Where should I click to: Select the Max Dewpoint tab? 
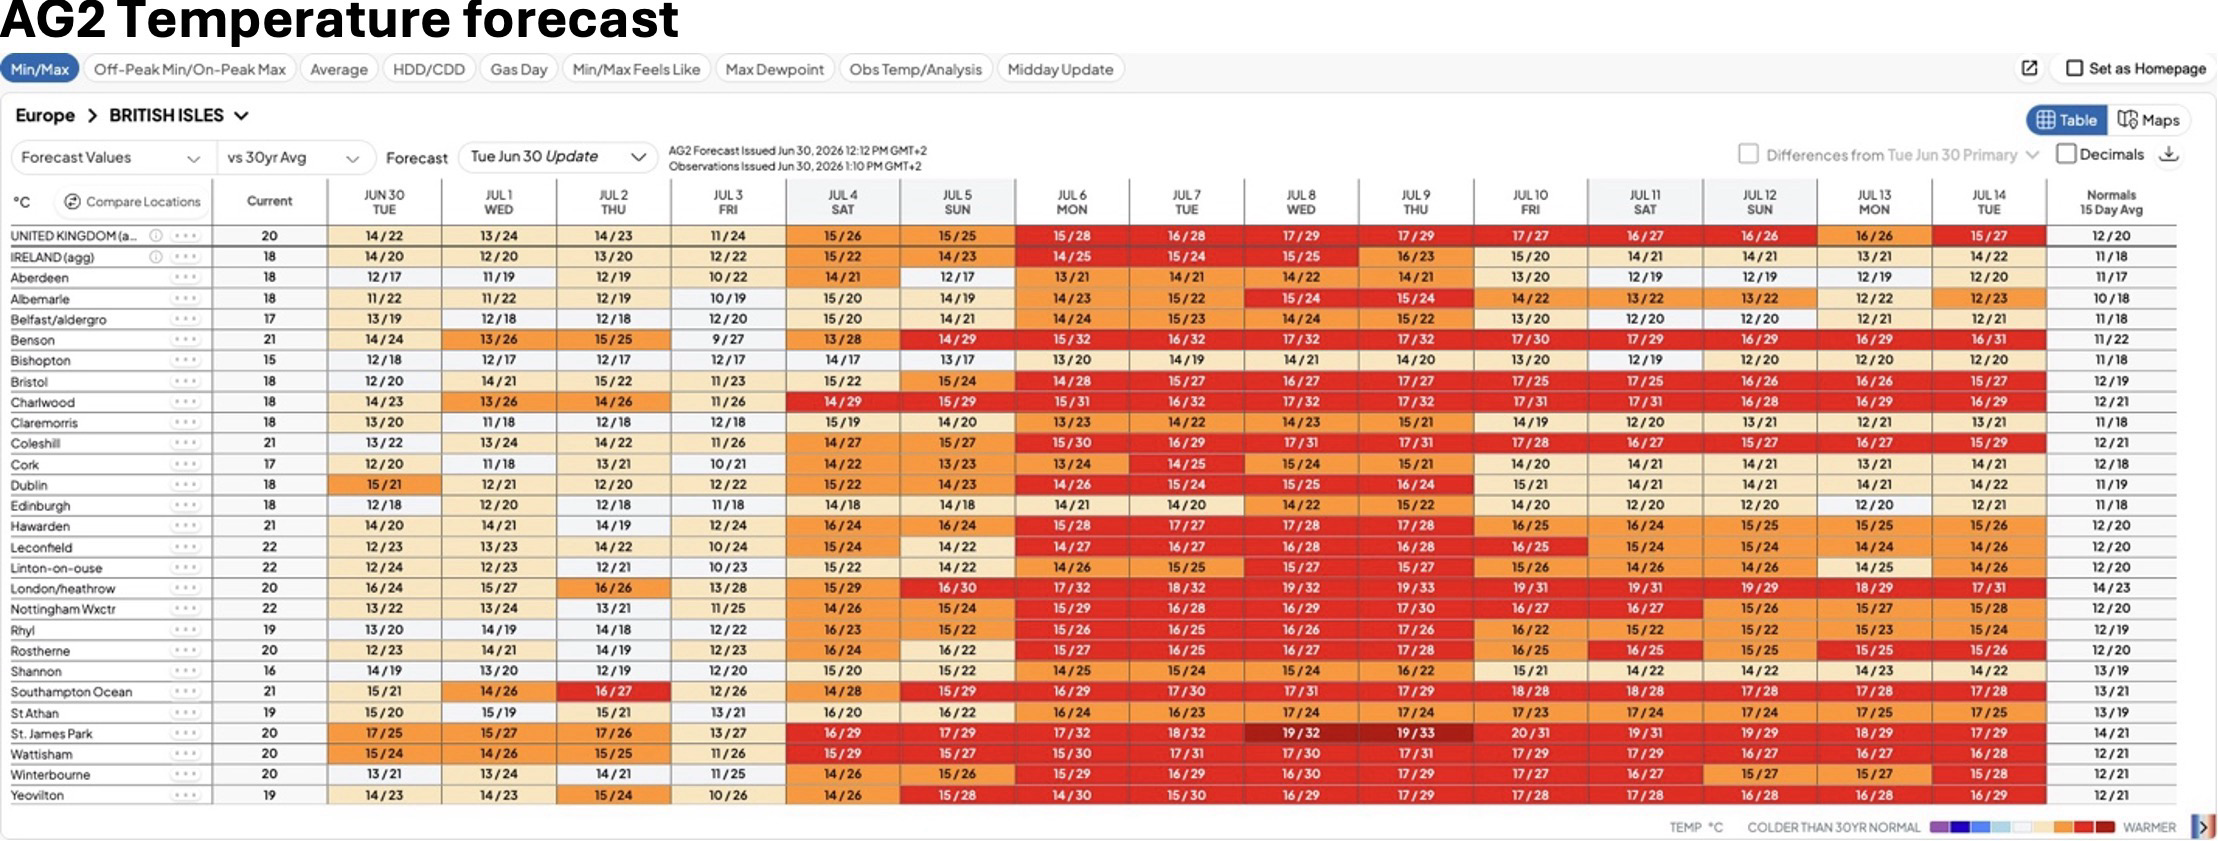point(774,69)
